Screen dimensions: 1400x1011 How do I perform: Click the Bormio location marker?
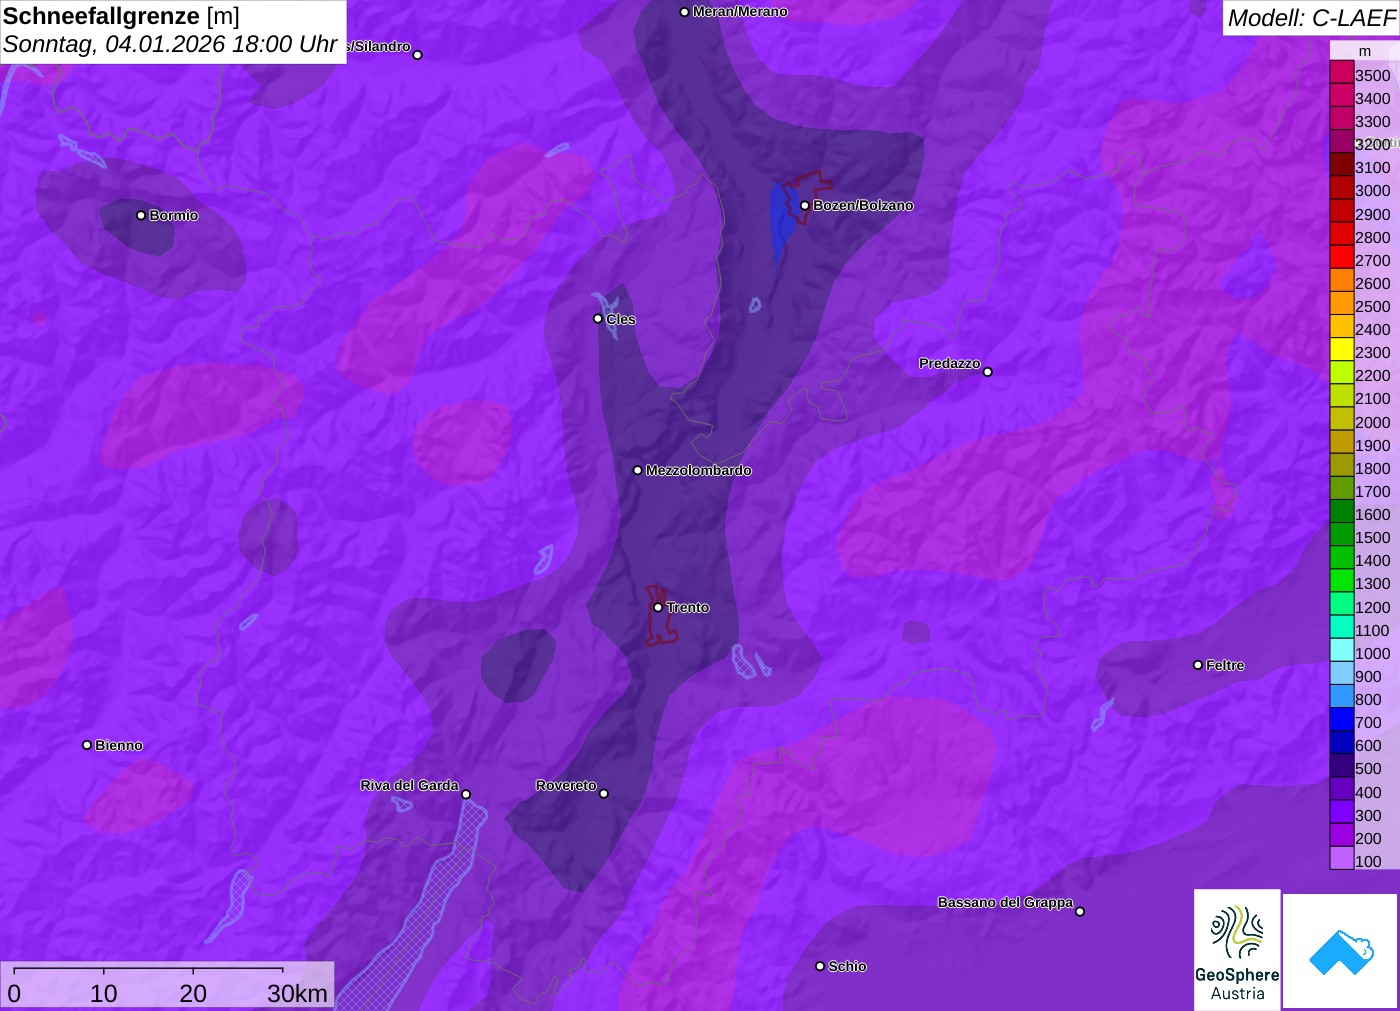141,215
